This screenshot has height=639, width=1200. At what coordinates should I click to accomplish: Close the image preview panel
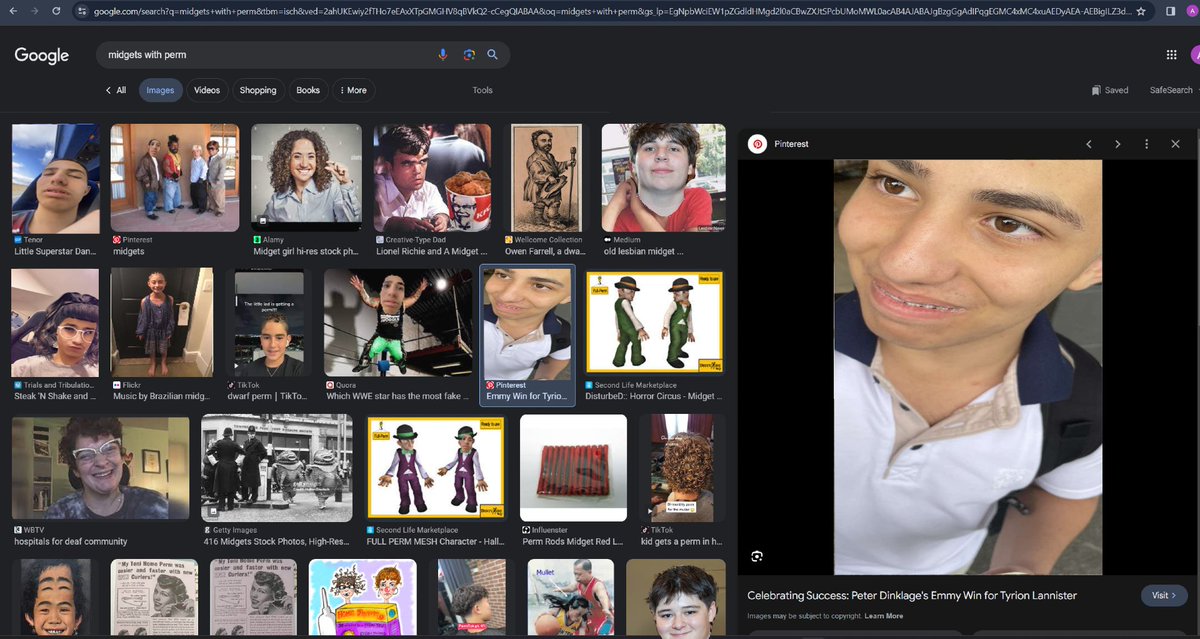1175,144
